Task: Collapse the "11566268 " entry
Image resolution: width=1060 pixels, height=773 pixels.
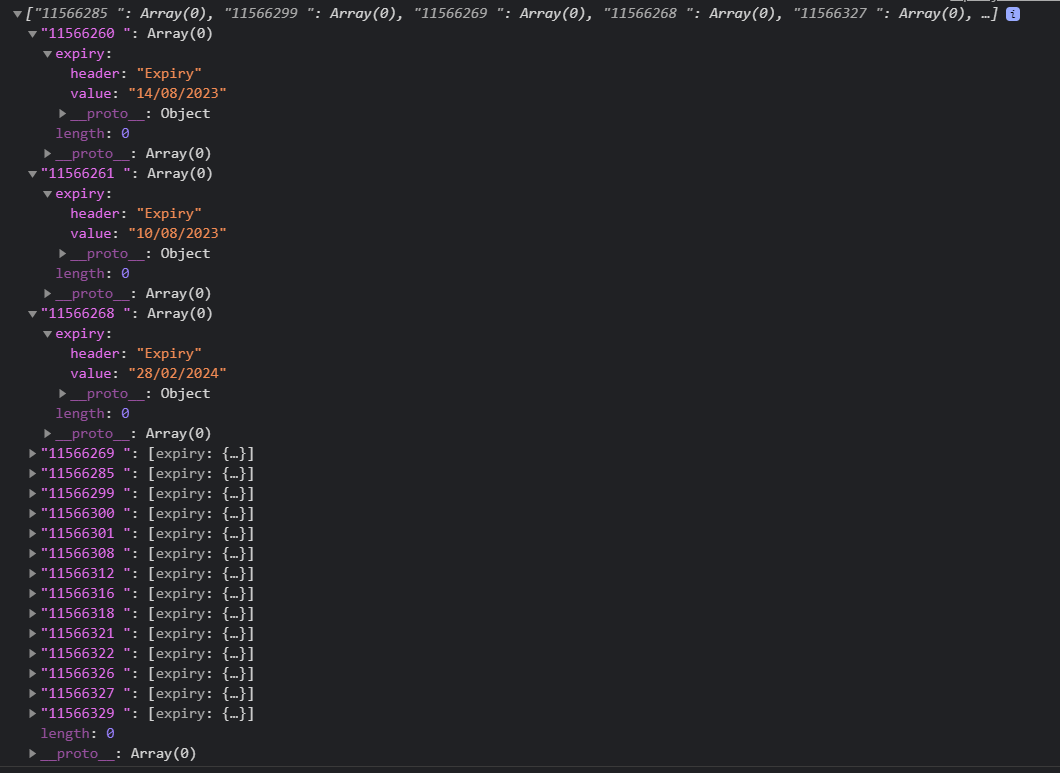Action: point(32,314)
